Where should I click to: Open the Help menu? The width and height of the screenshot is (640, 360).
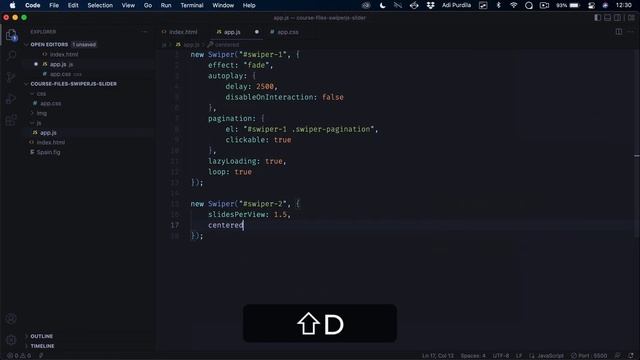[249, 5]
